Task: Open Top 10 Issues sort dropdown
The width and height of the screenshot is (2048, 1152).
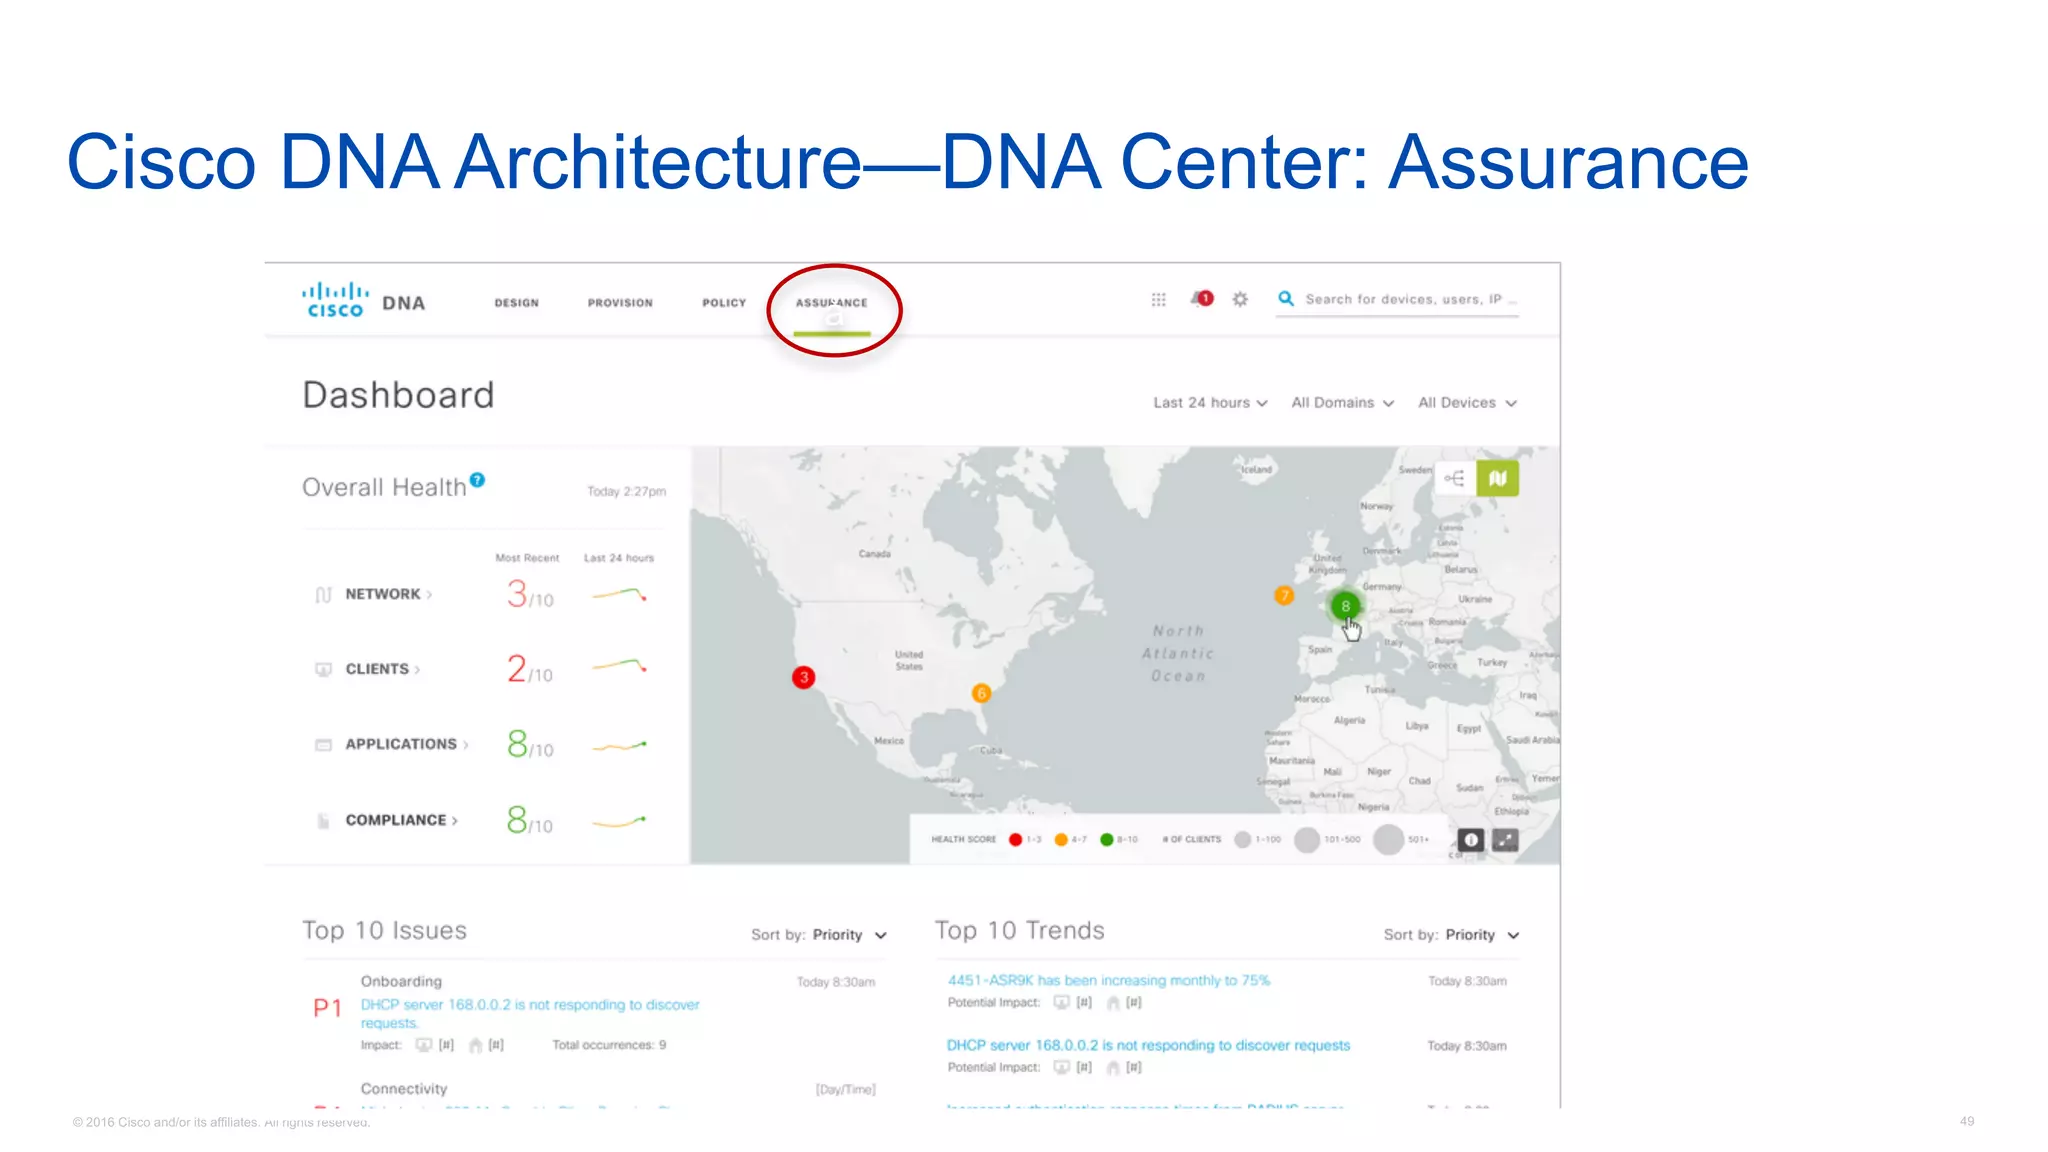Action: 849,935
